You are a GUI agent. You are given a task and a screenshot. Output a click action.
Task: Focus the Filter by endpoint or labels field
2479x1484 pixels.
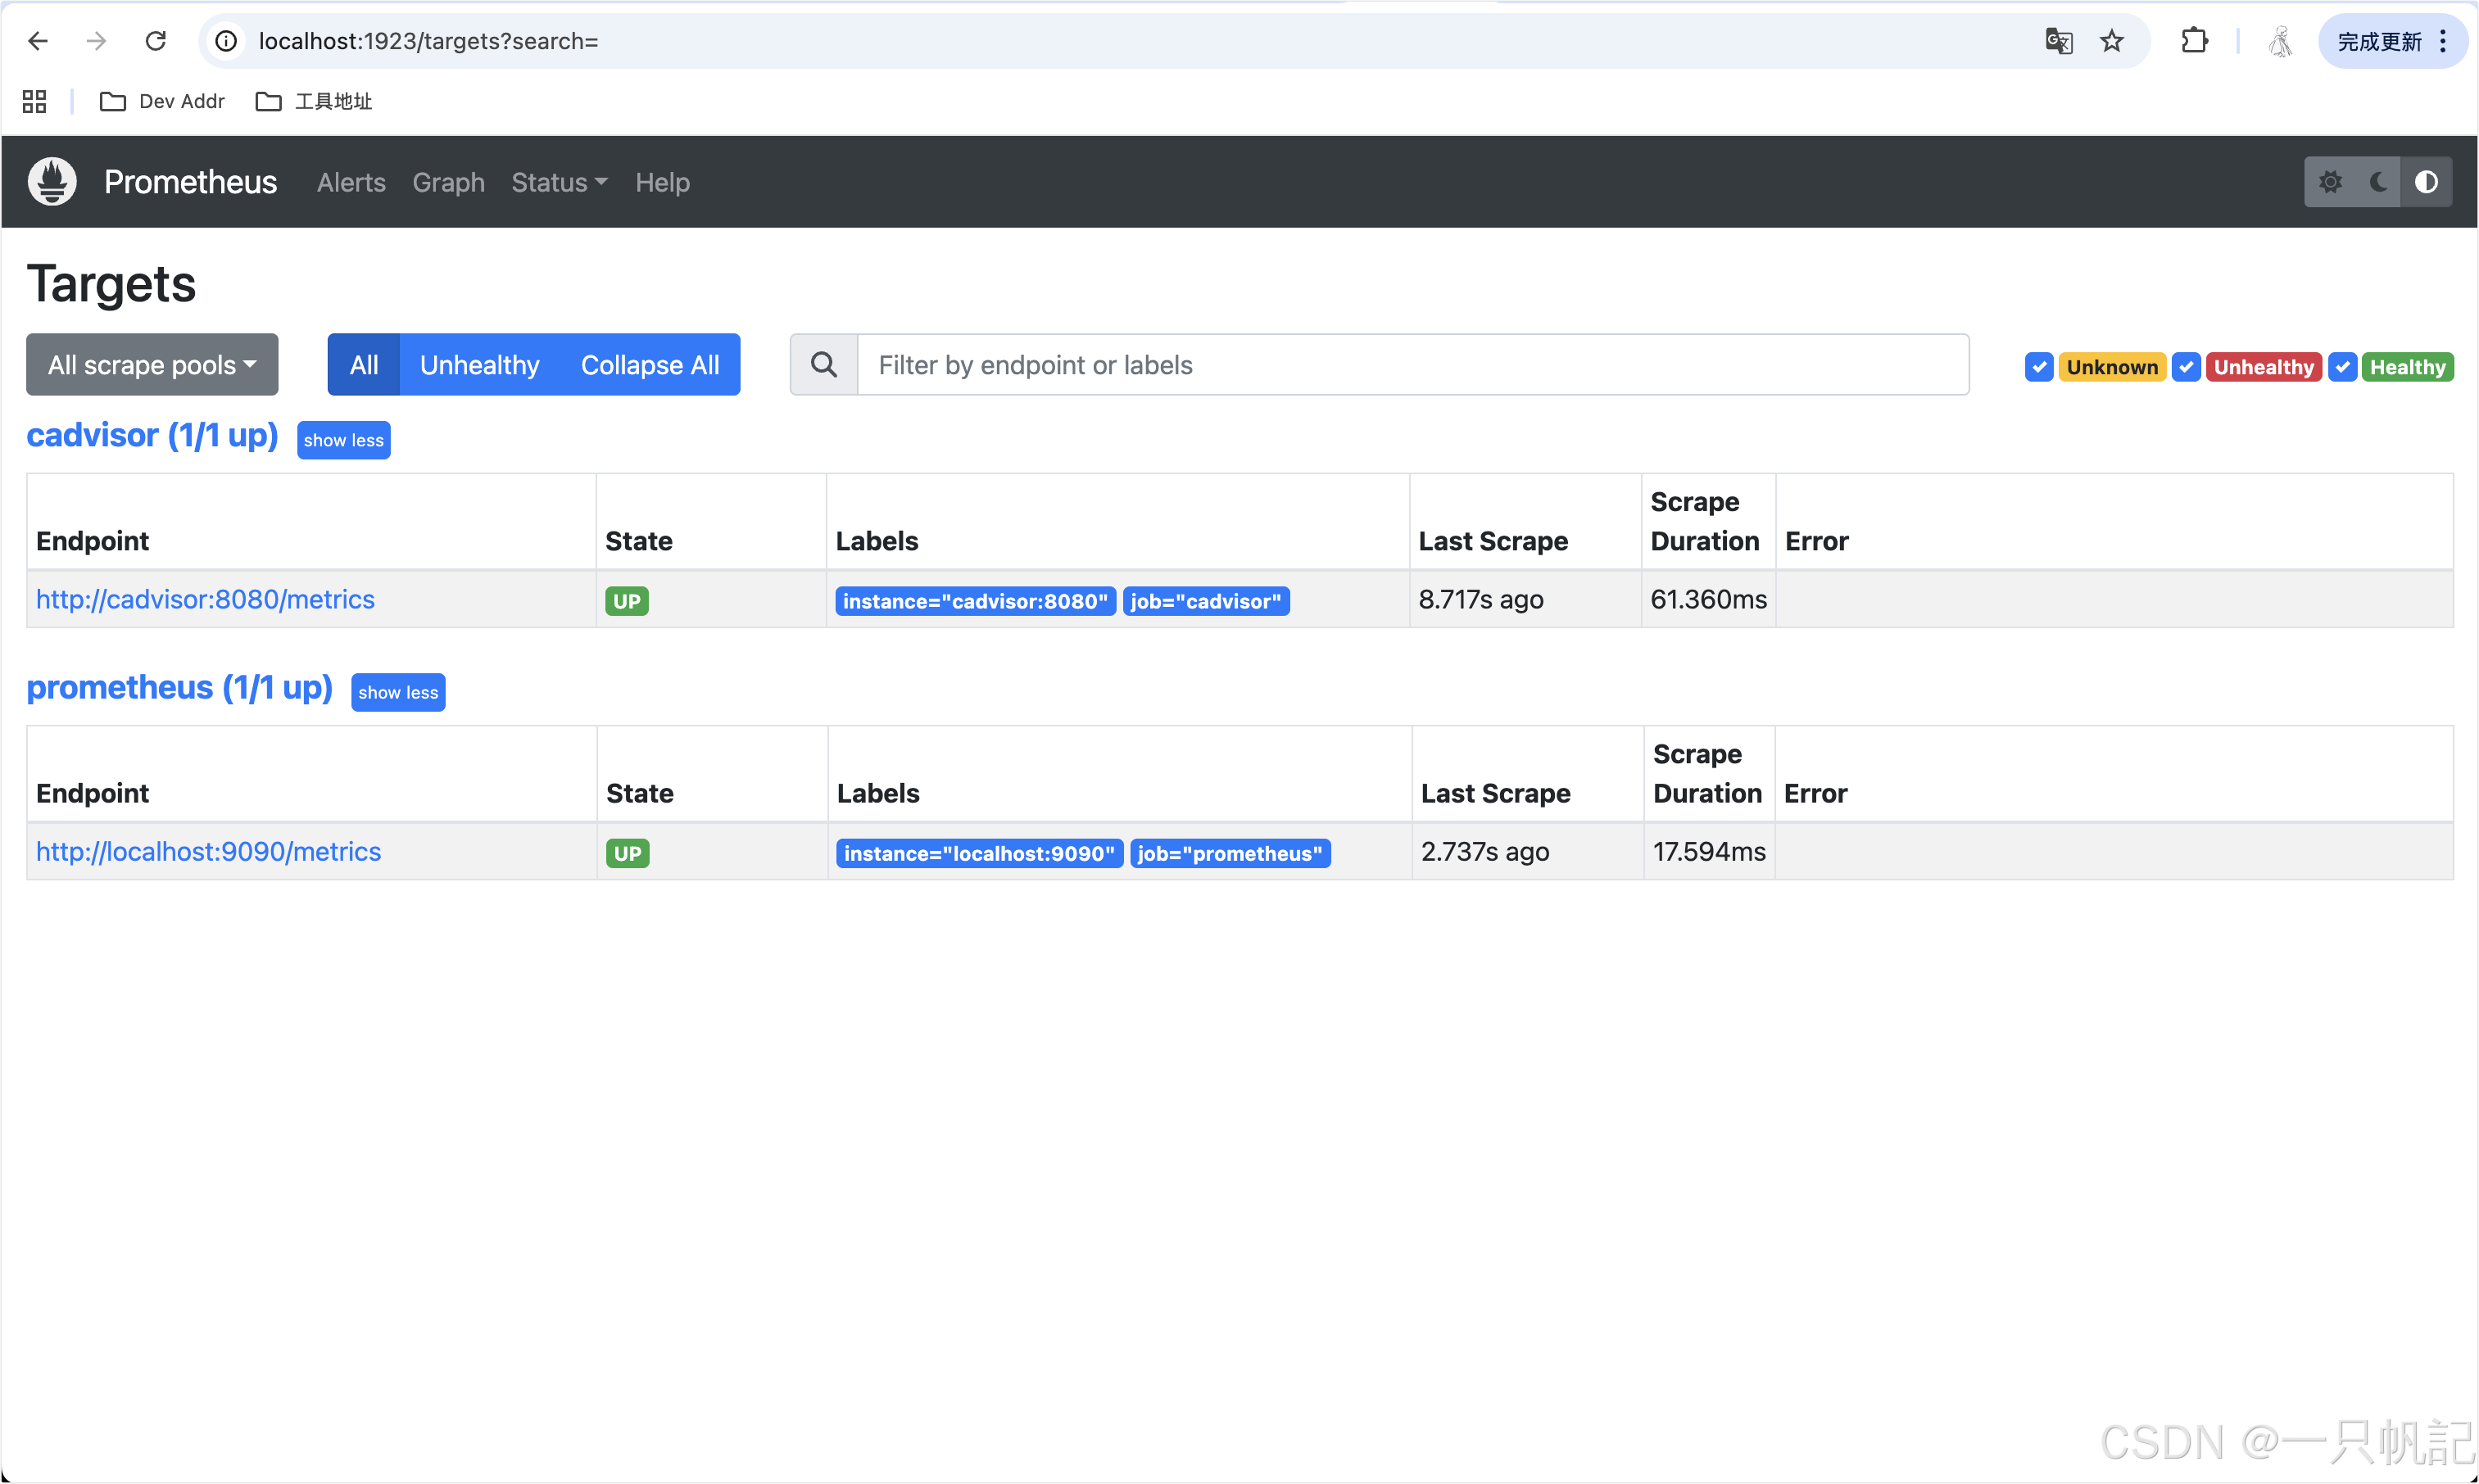point(1412,365)
